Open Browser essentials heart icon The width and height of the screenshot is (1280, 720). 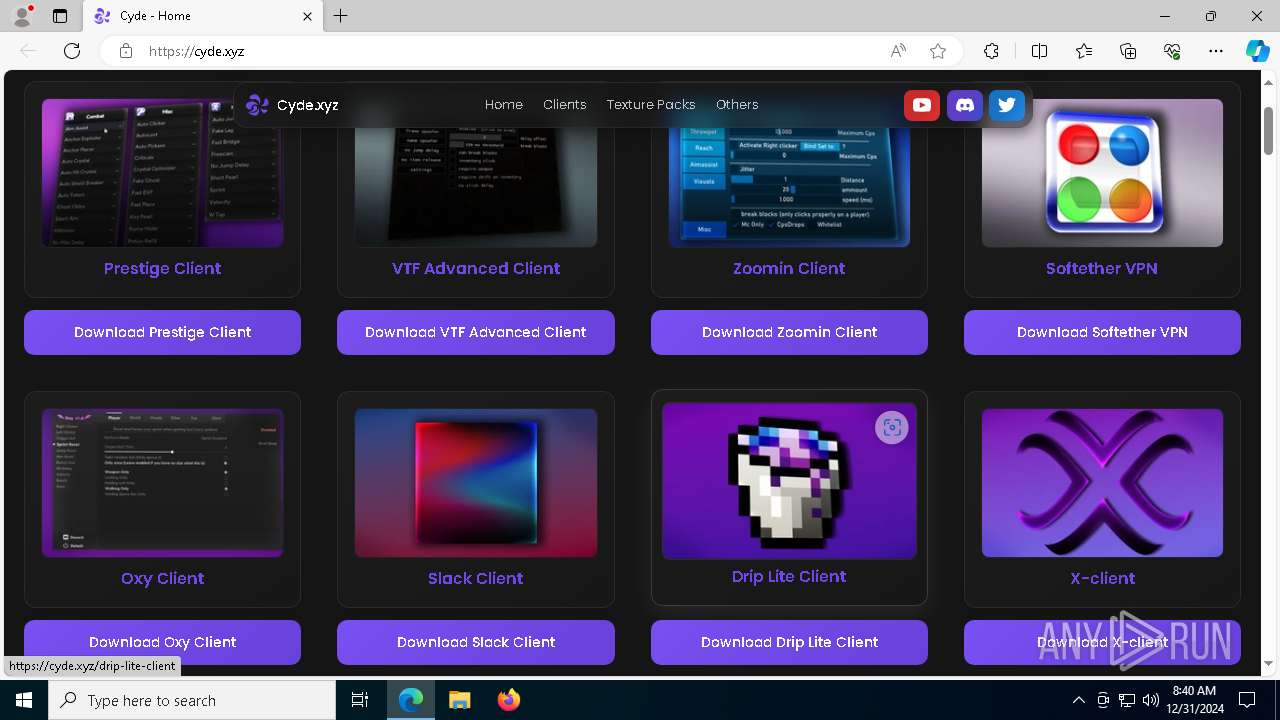point(1172,51)
